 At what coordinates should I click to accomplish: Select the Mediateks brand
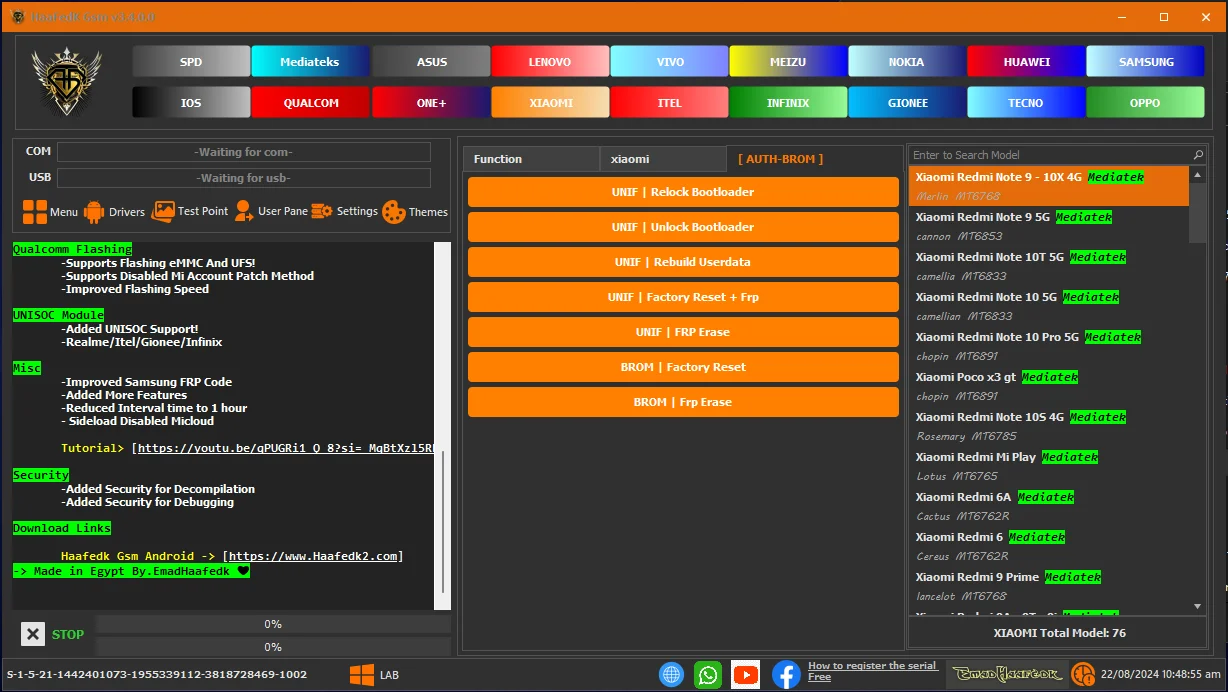[310, 62]
